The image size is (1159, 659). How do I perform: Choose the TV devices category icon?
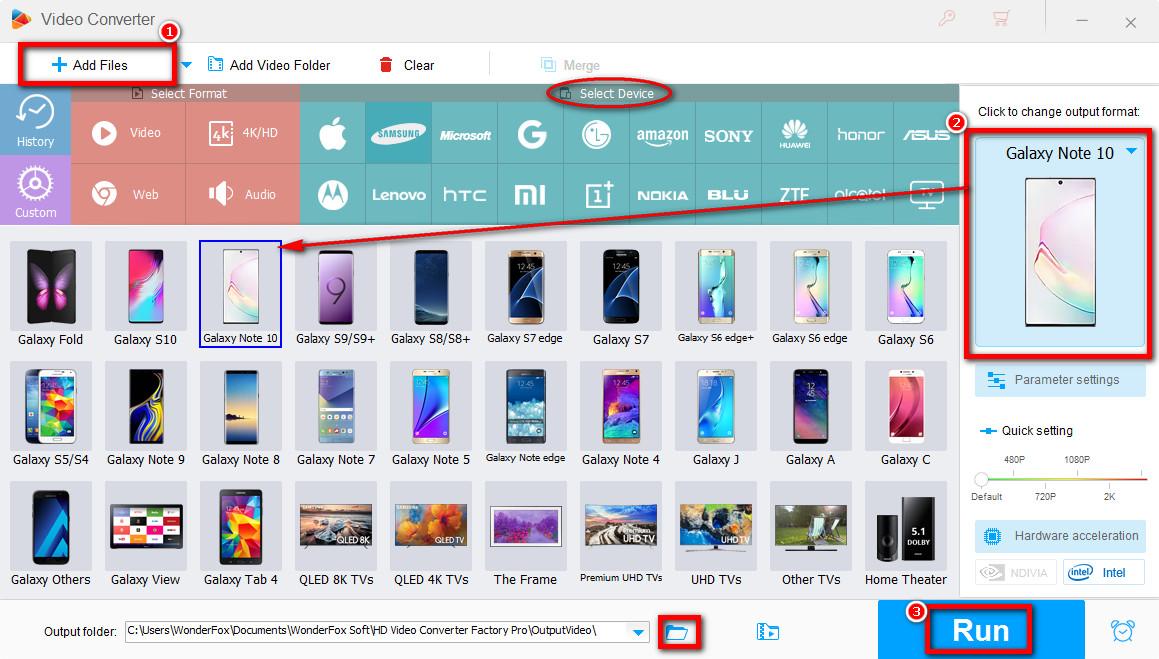(926, 195)
